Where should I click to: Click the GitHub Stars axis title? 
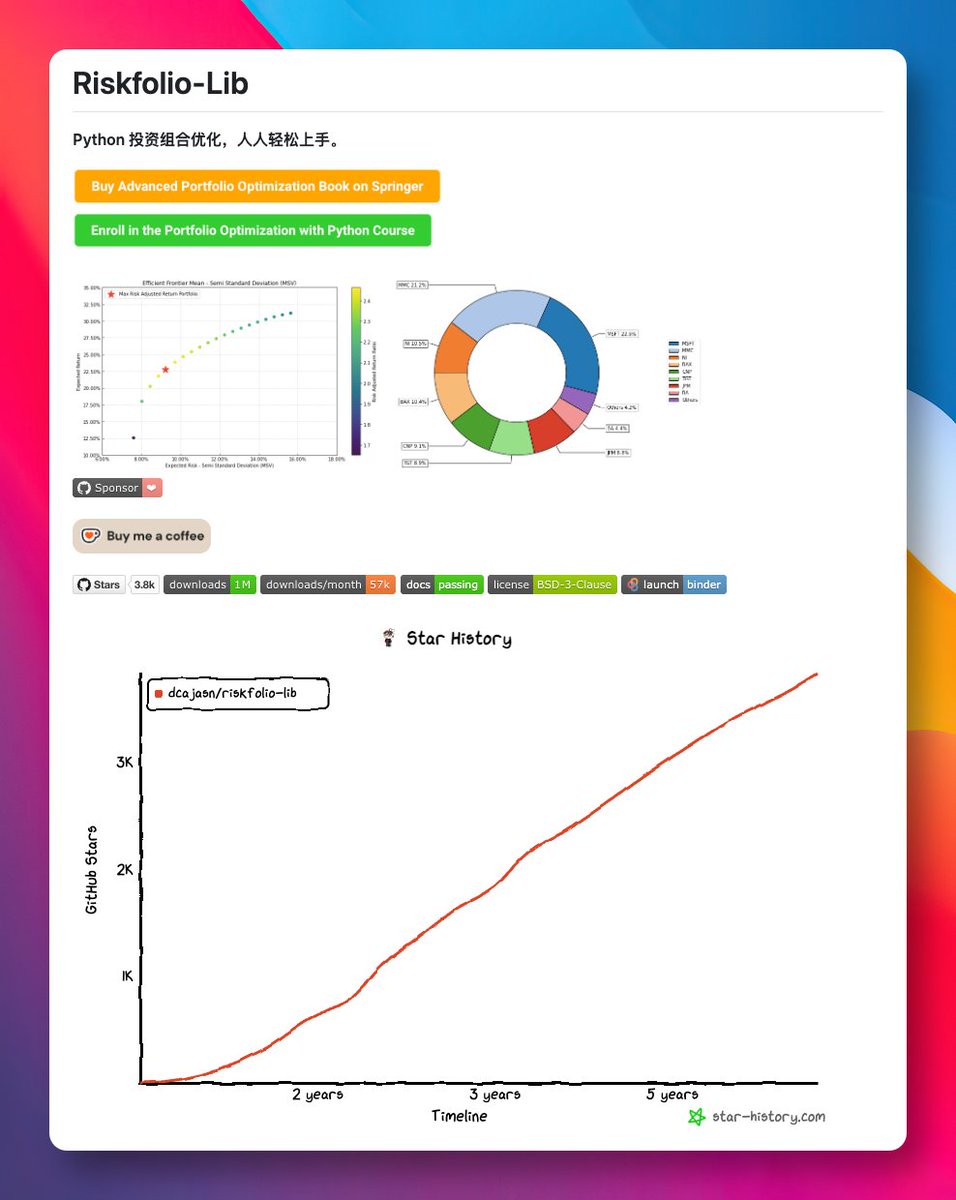(x=91, y=870)
